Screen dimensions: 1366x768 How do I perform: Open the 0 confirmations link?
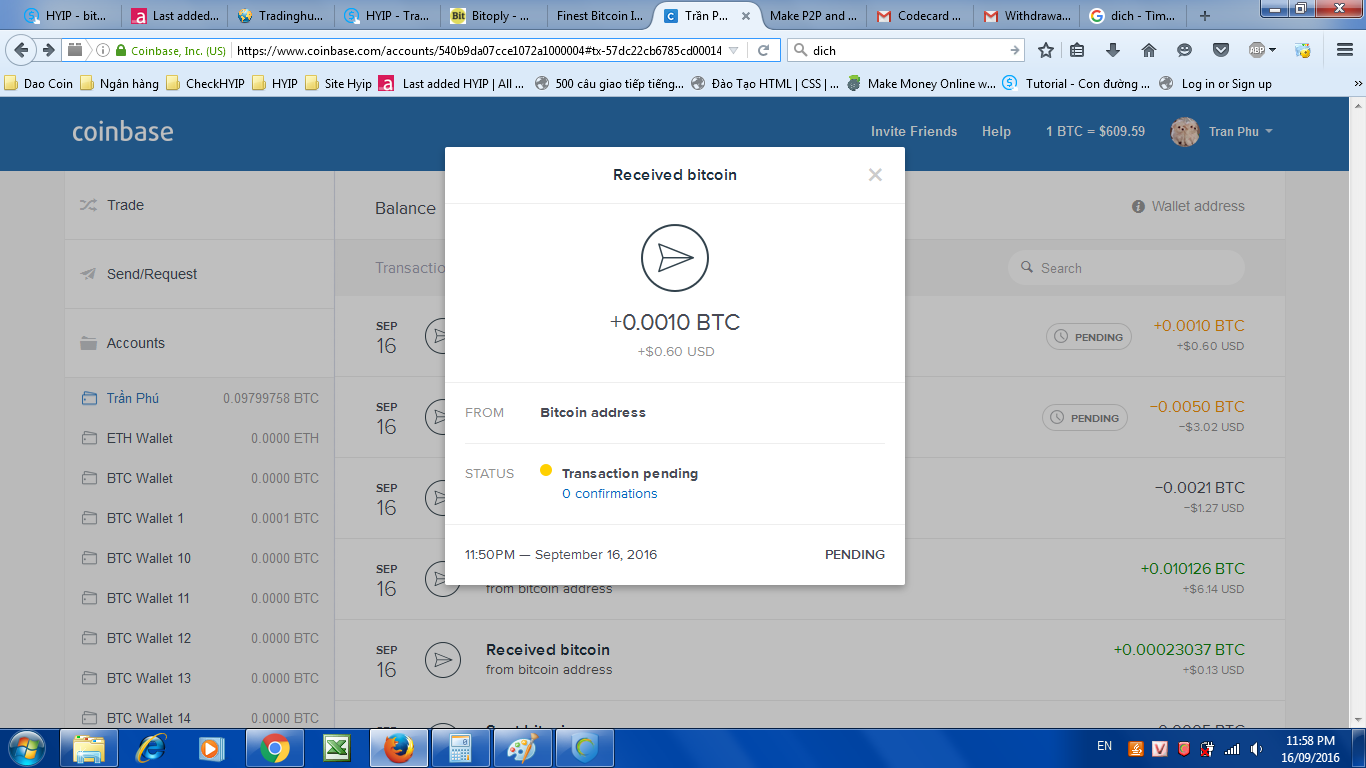[610, 494]
